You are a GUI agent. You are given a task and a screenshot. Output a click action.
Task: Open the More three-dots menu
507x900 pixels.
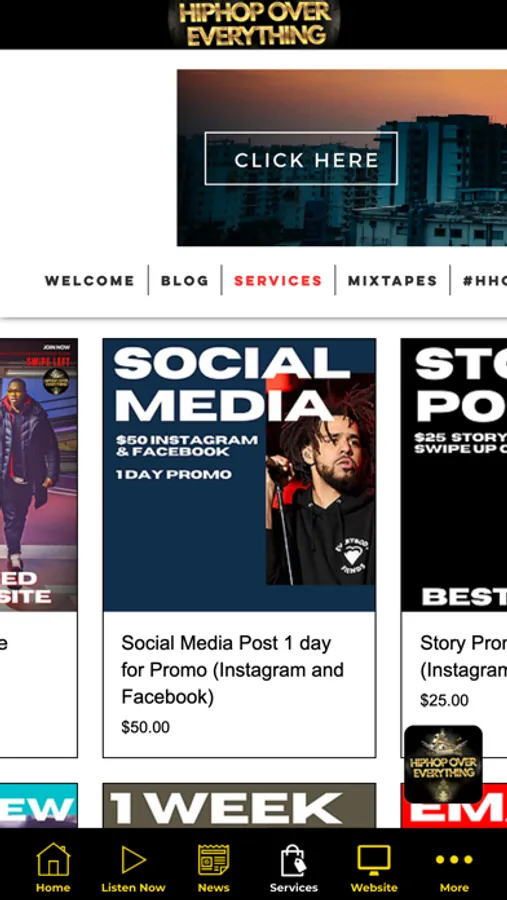[454, 859]
